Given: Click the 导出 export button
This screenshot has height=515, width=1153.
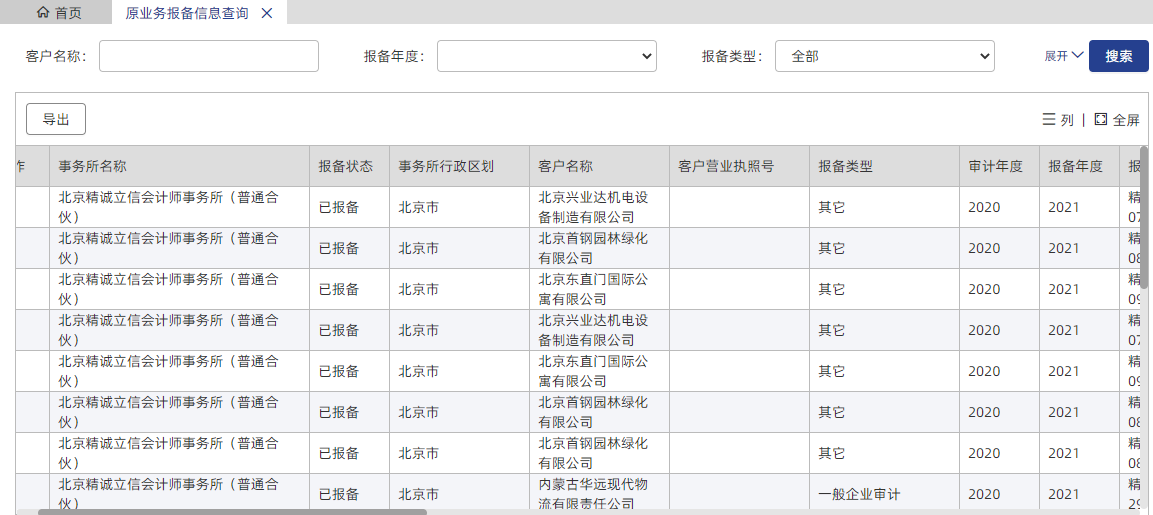Looking at the screenshot, I should pyautogui.click(x=56, y=119).
